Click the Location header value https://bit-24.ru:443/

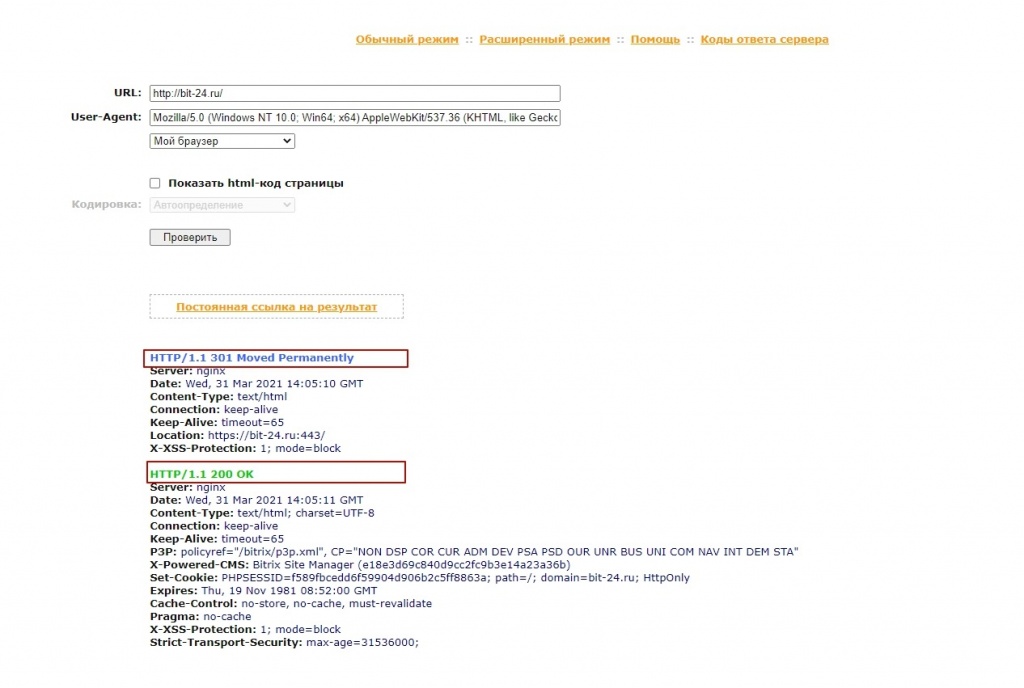[273, 436]
